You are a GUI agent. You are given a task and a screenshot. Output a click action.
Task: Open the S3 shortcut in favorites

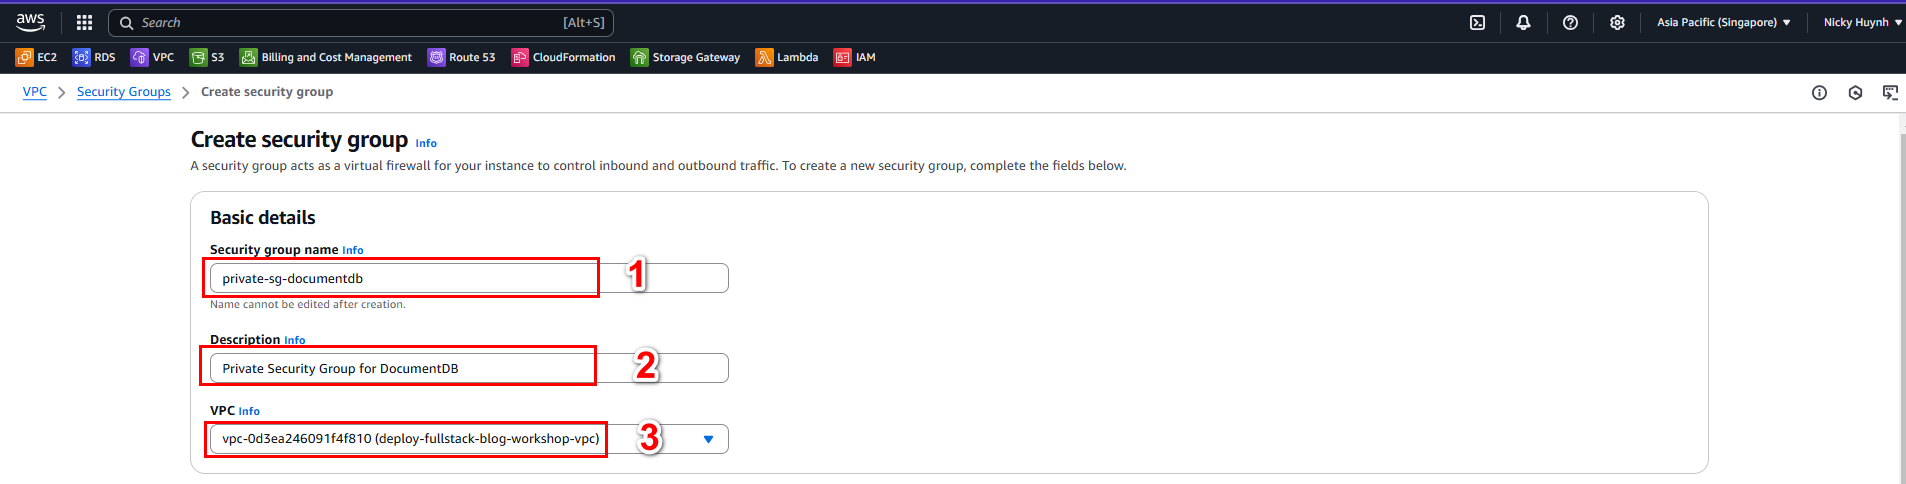tap(207, 57)
